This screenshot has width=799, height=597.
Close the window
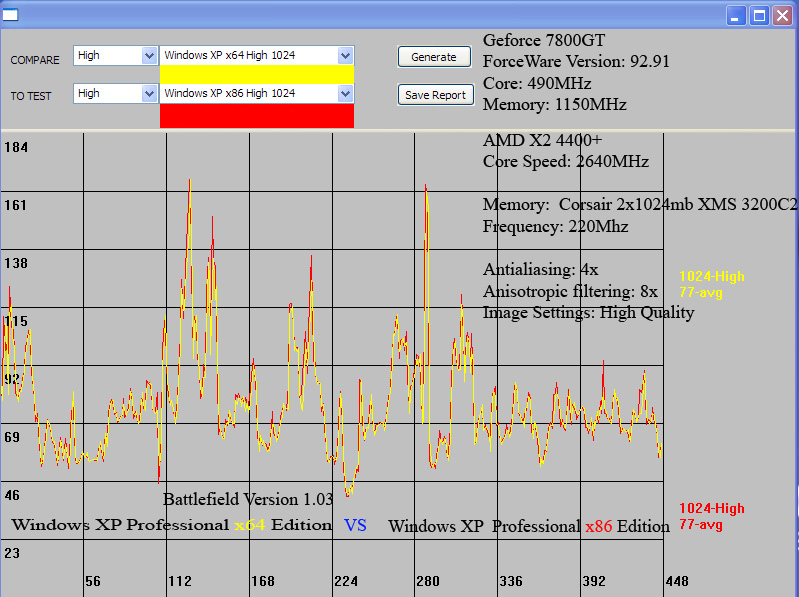pyautogui.click(x=782, y=16)
